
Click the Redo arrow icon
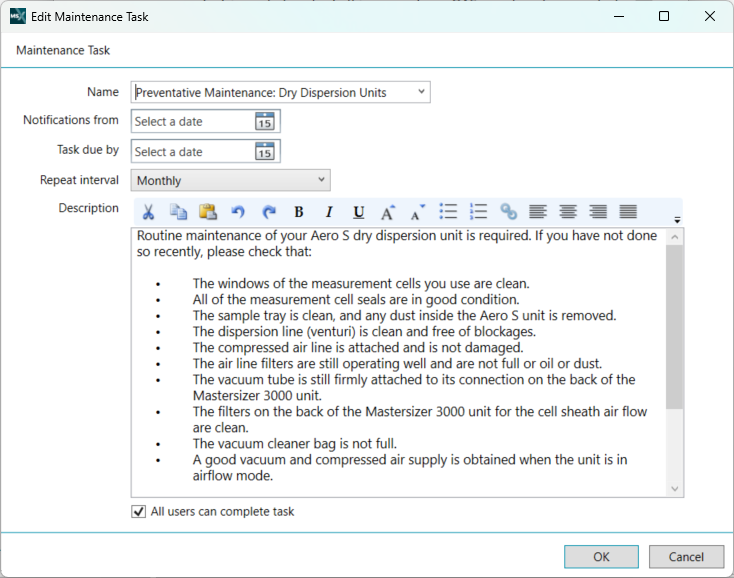pyautogui.click(x=268, y=212)
